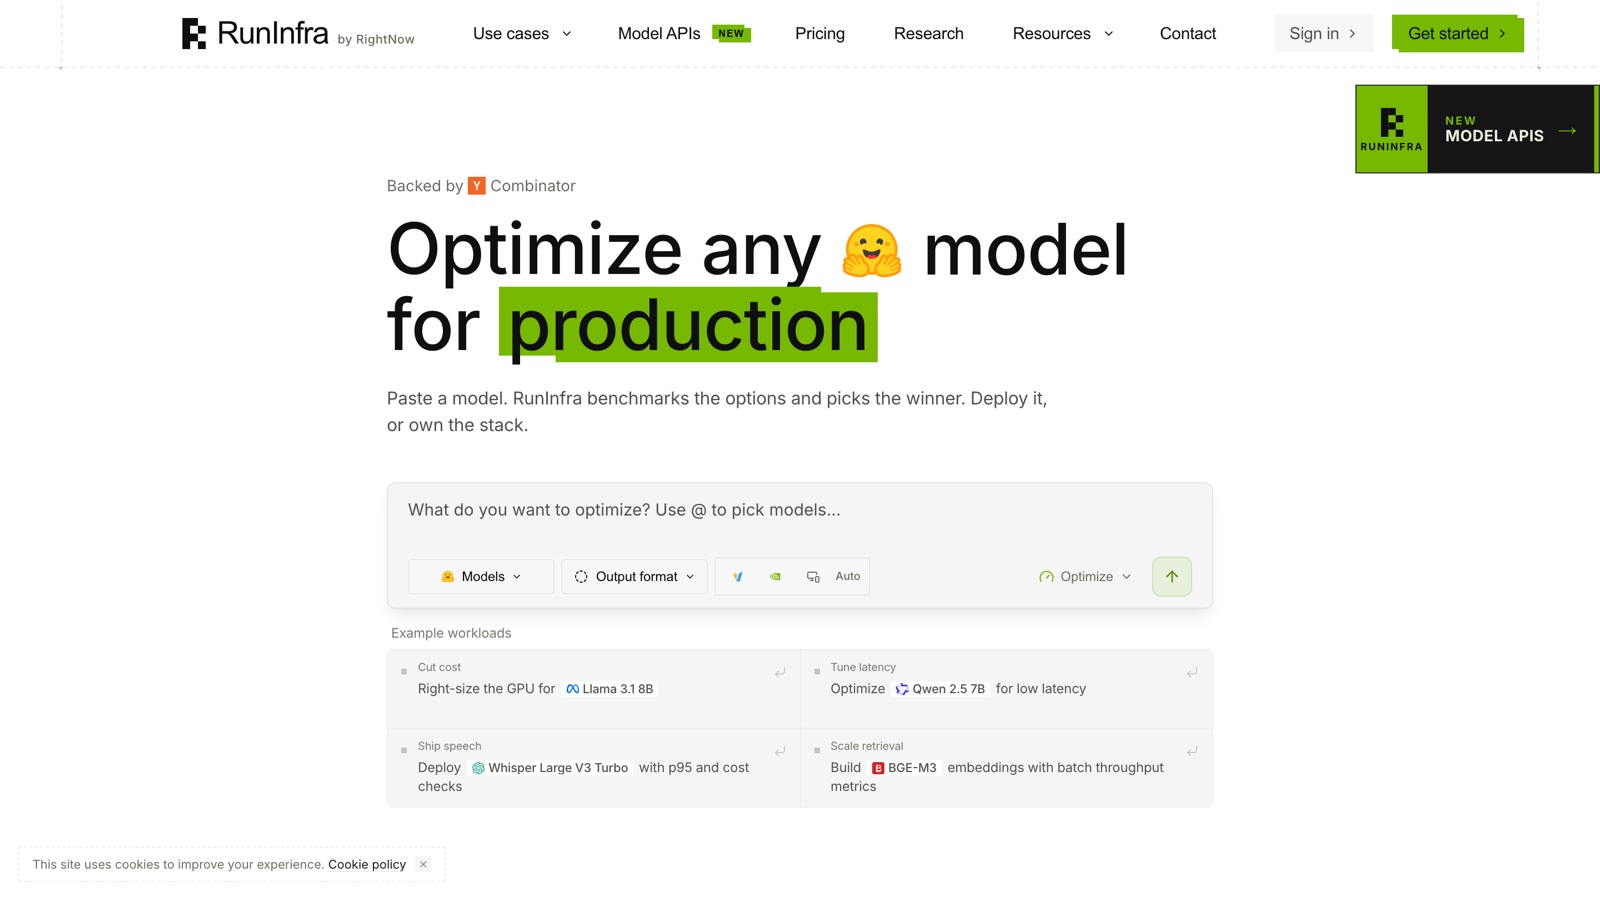Click the Llama 3.1 8B model chip
This screenshot has height=900, width=1600.
(609, 689)
